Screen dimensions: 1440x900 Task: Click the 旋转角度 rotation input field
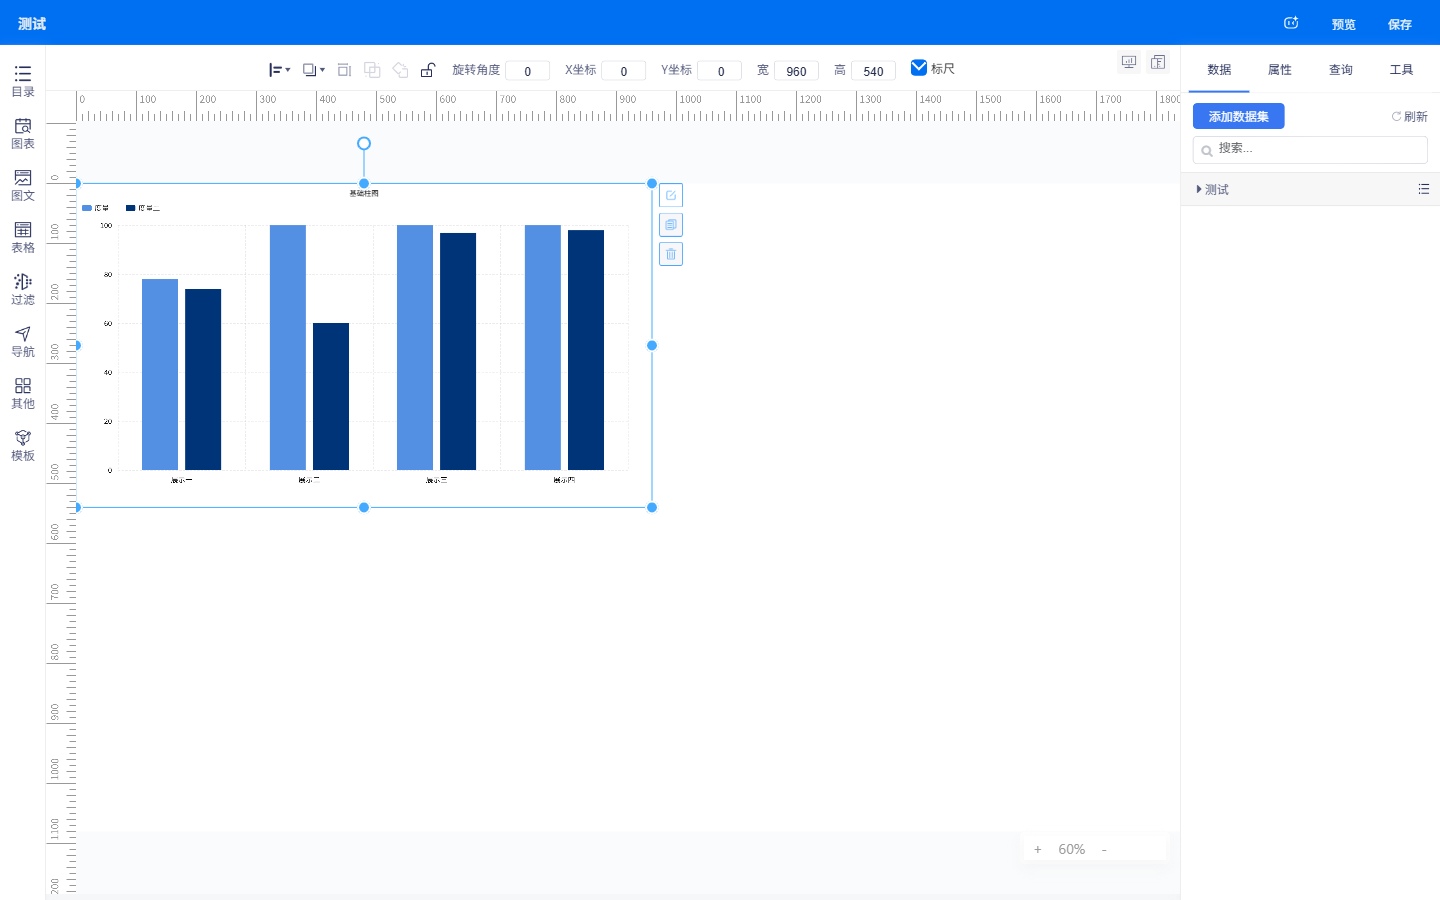(x=527, y=71)
